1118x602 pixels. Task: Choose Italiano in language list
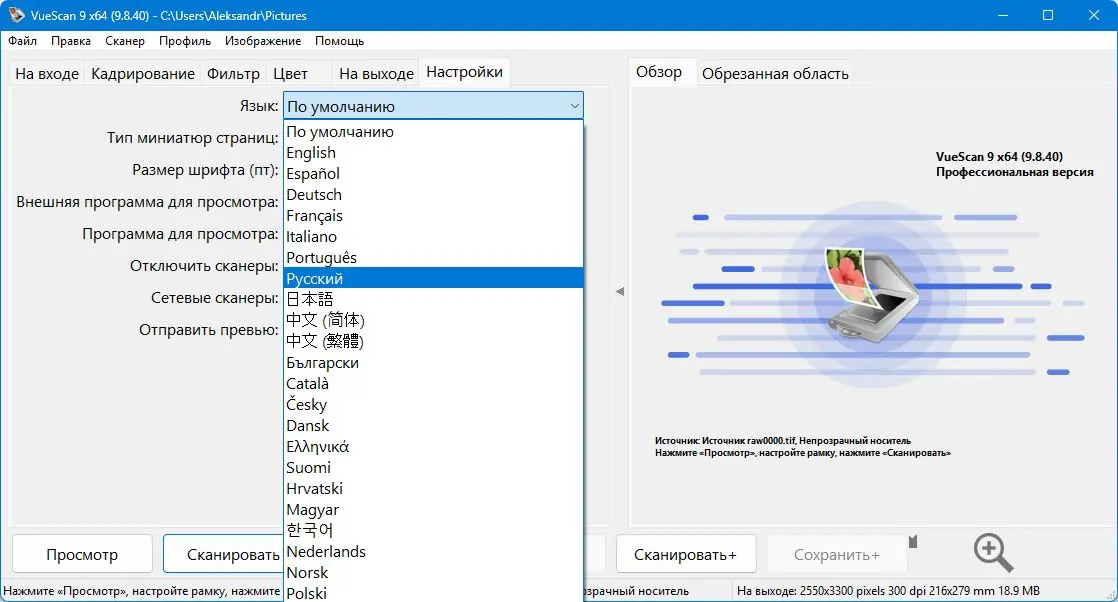coord(434,236)
